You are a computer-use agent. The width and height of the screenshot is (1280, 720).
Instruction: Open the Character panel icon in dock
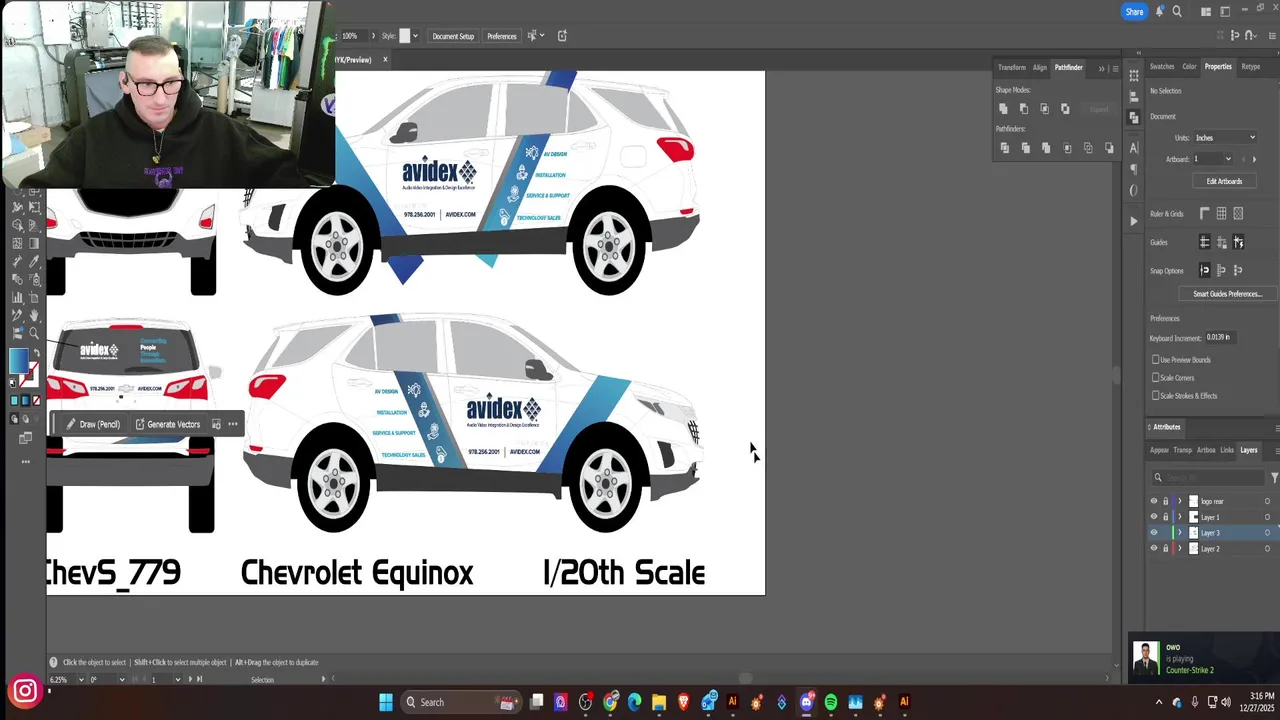tap(1134, 148)
